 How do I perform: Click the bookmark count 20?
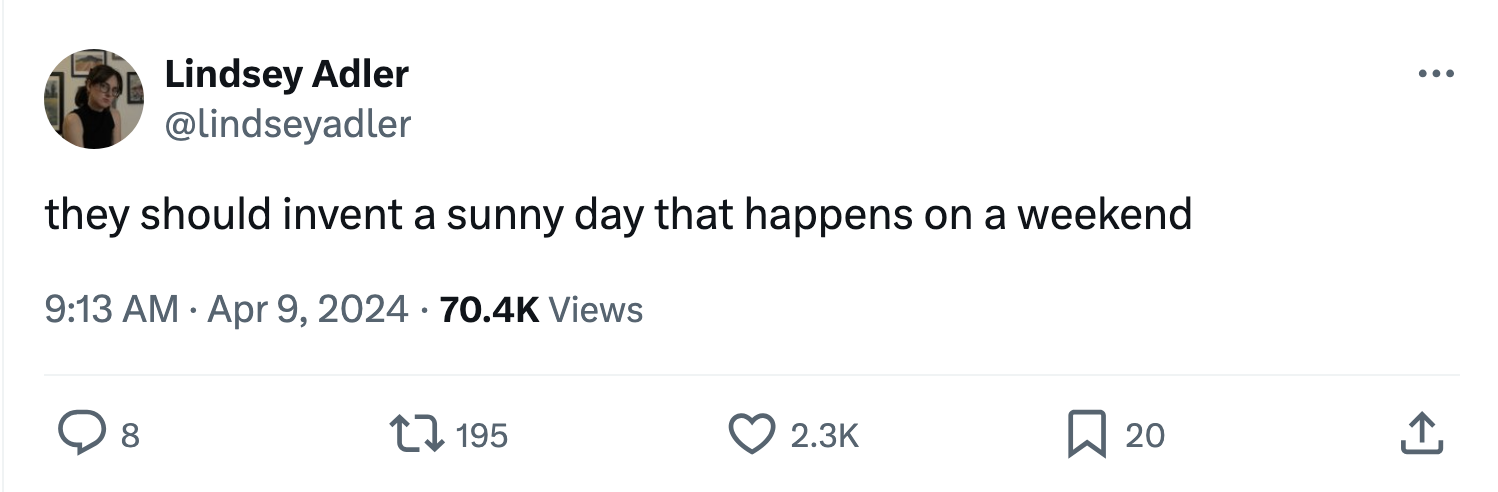[x=1145, y=436]
